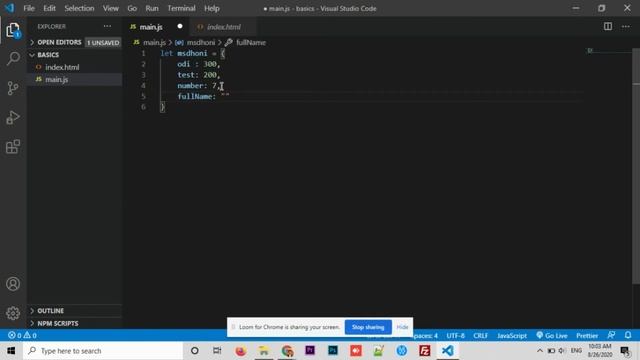Open the Extensions view

click(13, 147)
